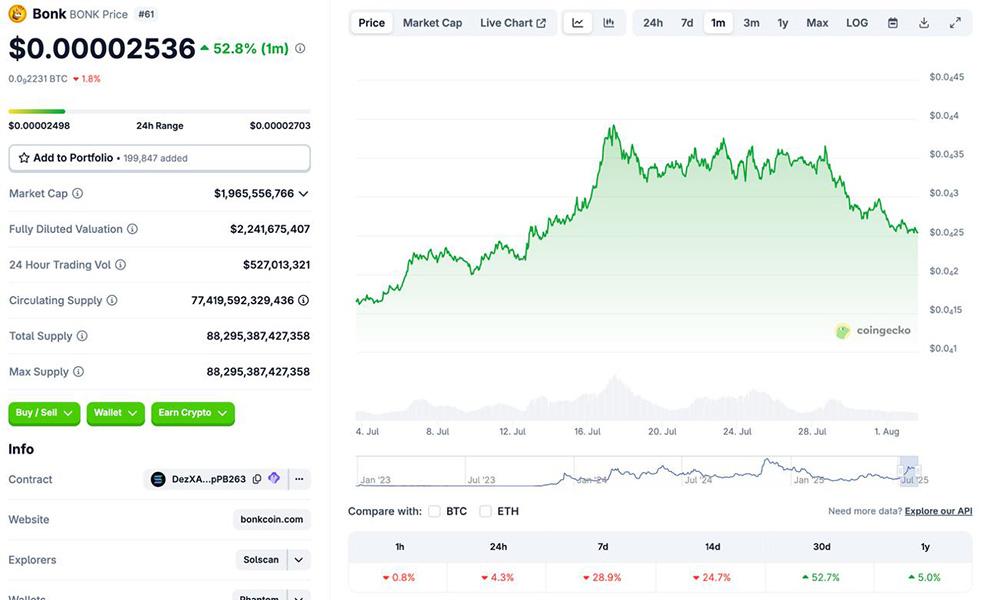Open the price change info icon beside 52.8%

point(301,48)
